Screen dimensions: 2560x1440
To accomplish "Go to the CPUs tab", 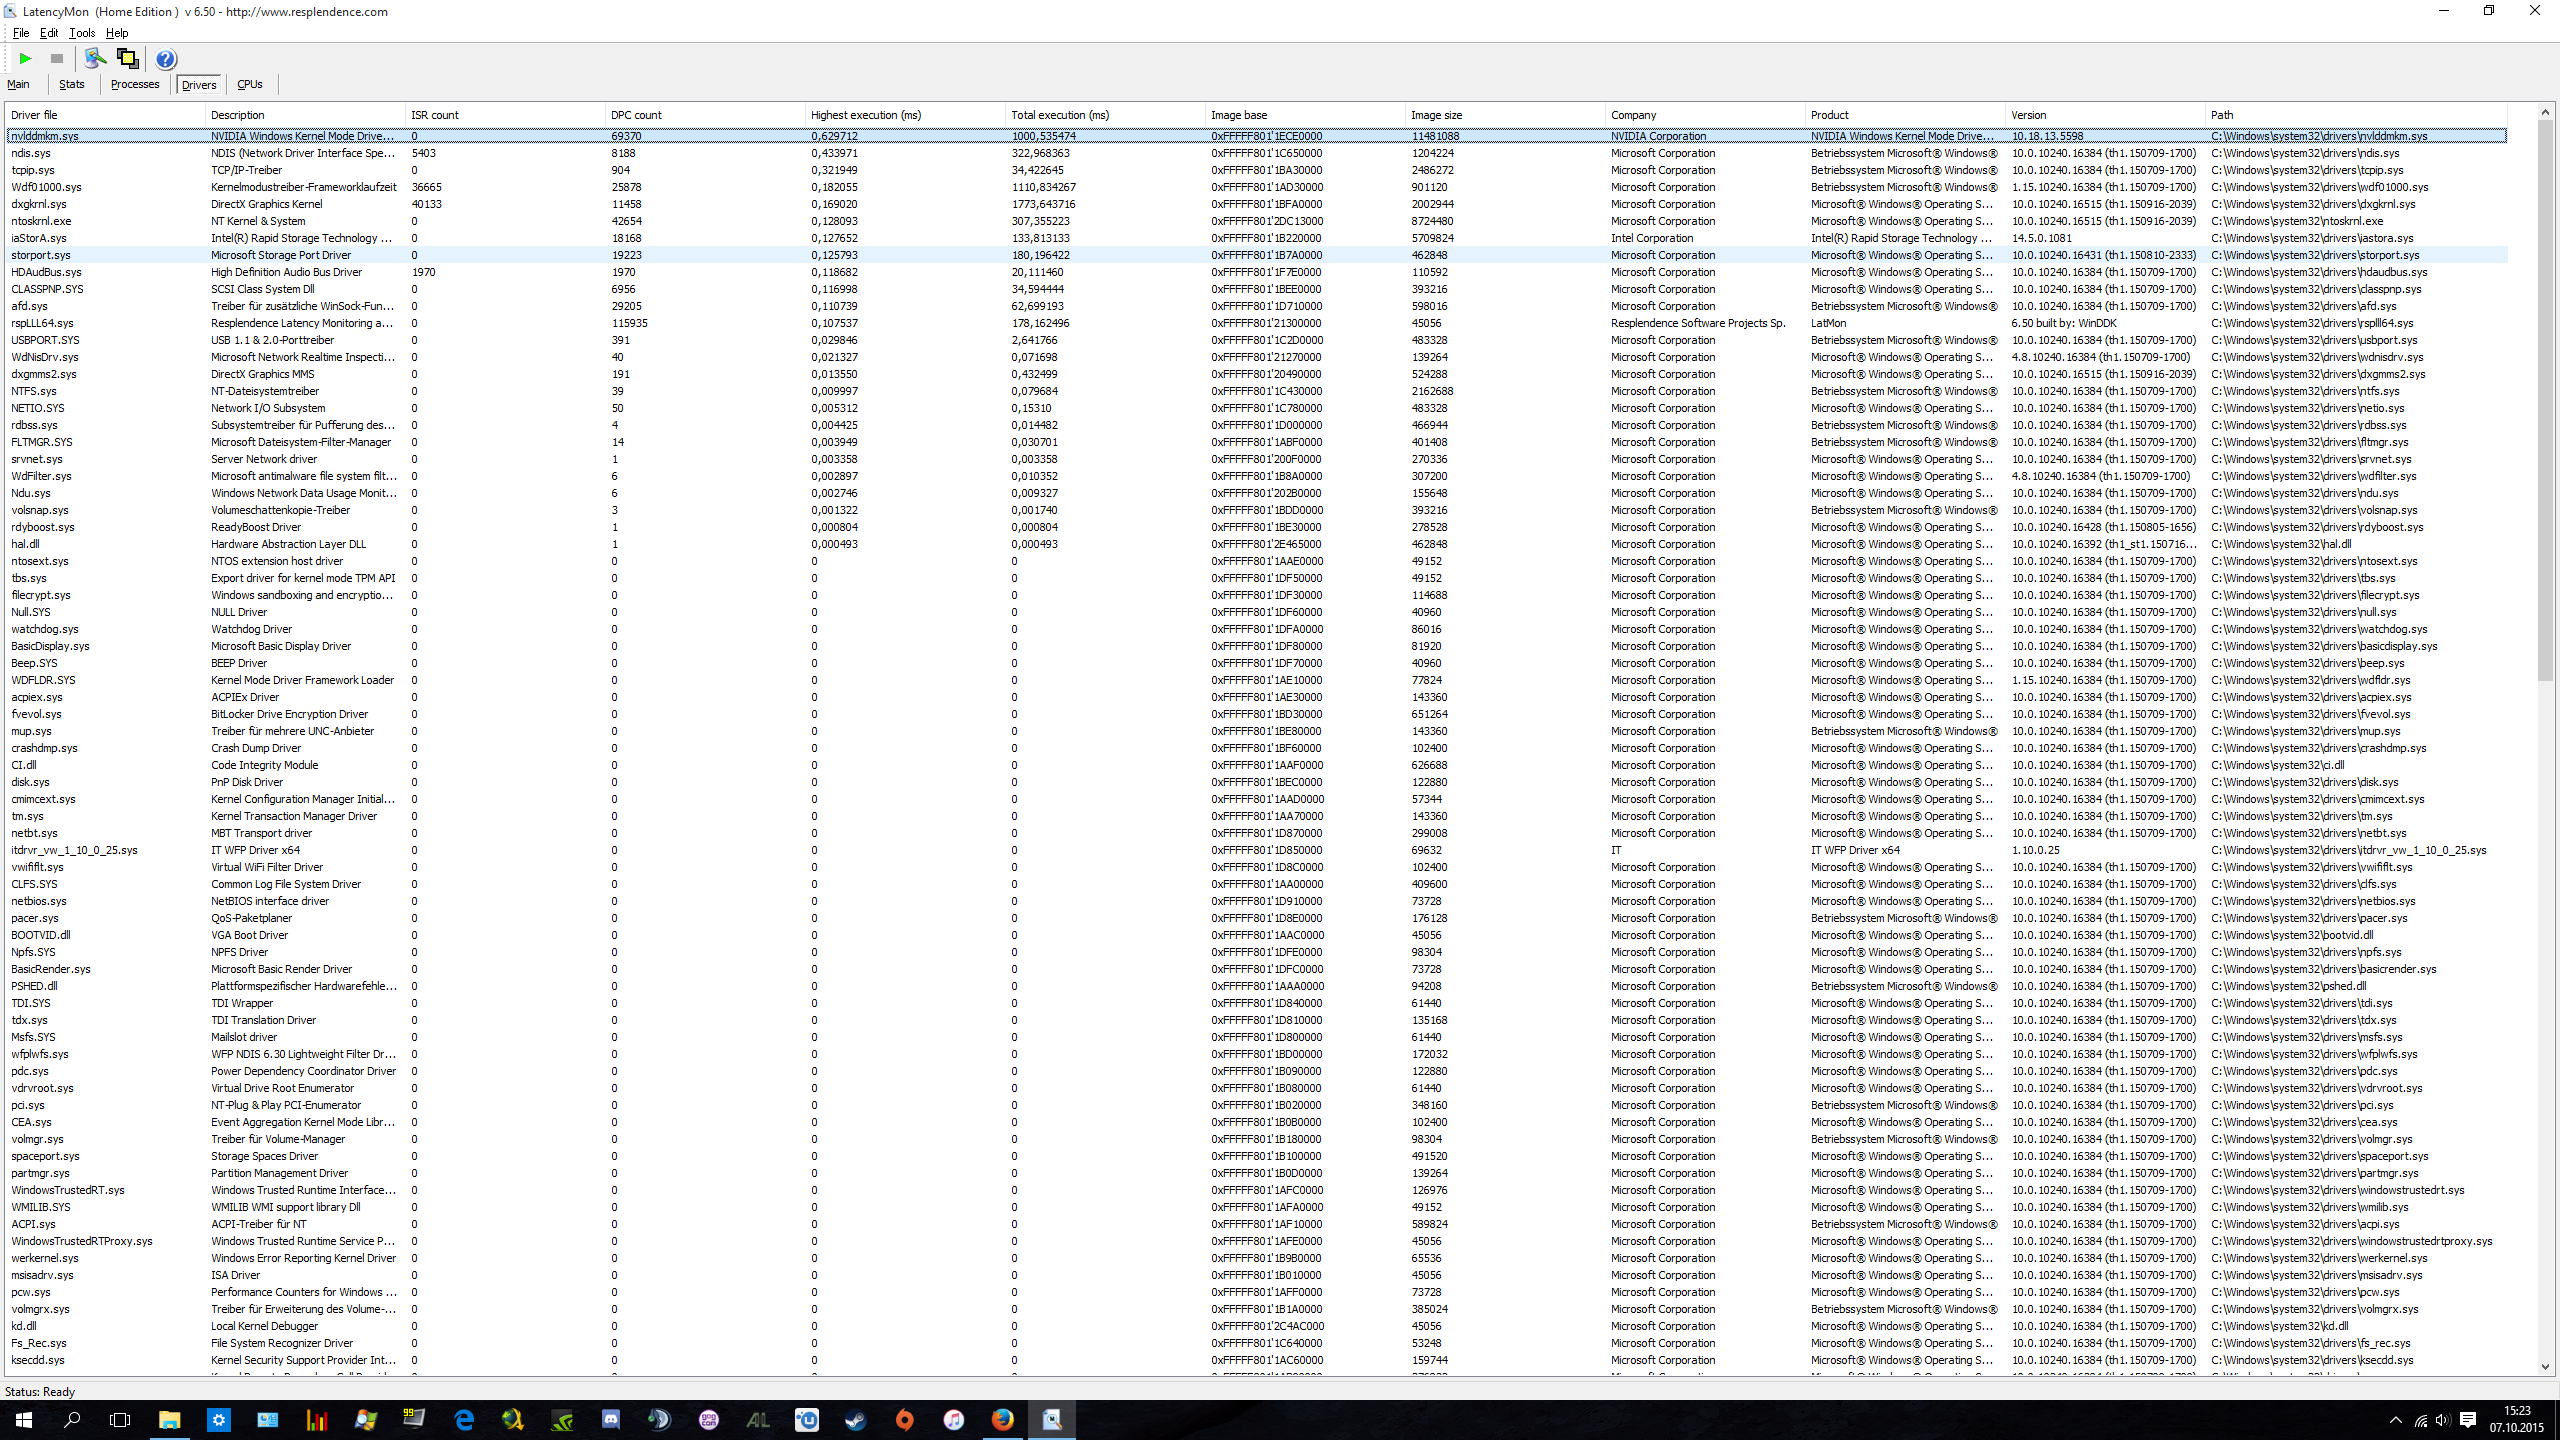I will pyautogui.click(x=250, y=85).
